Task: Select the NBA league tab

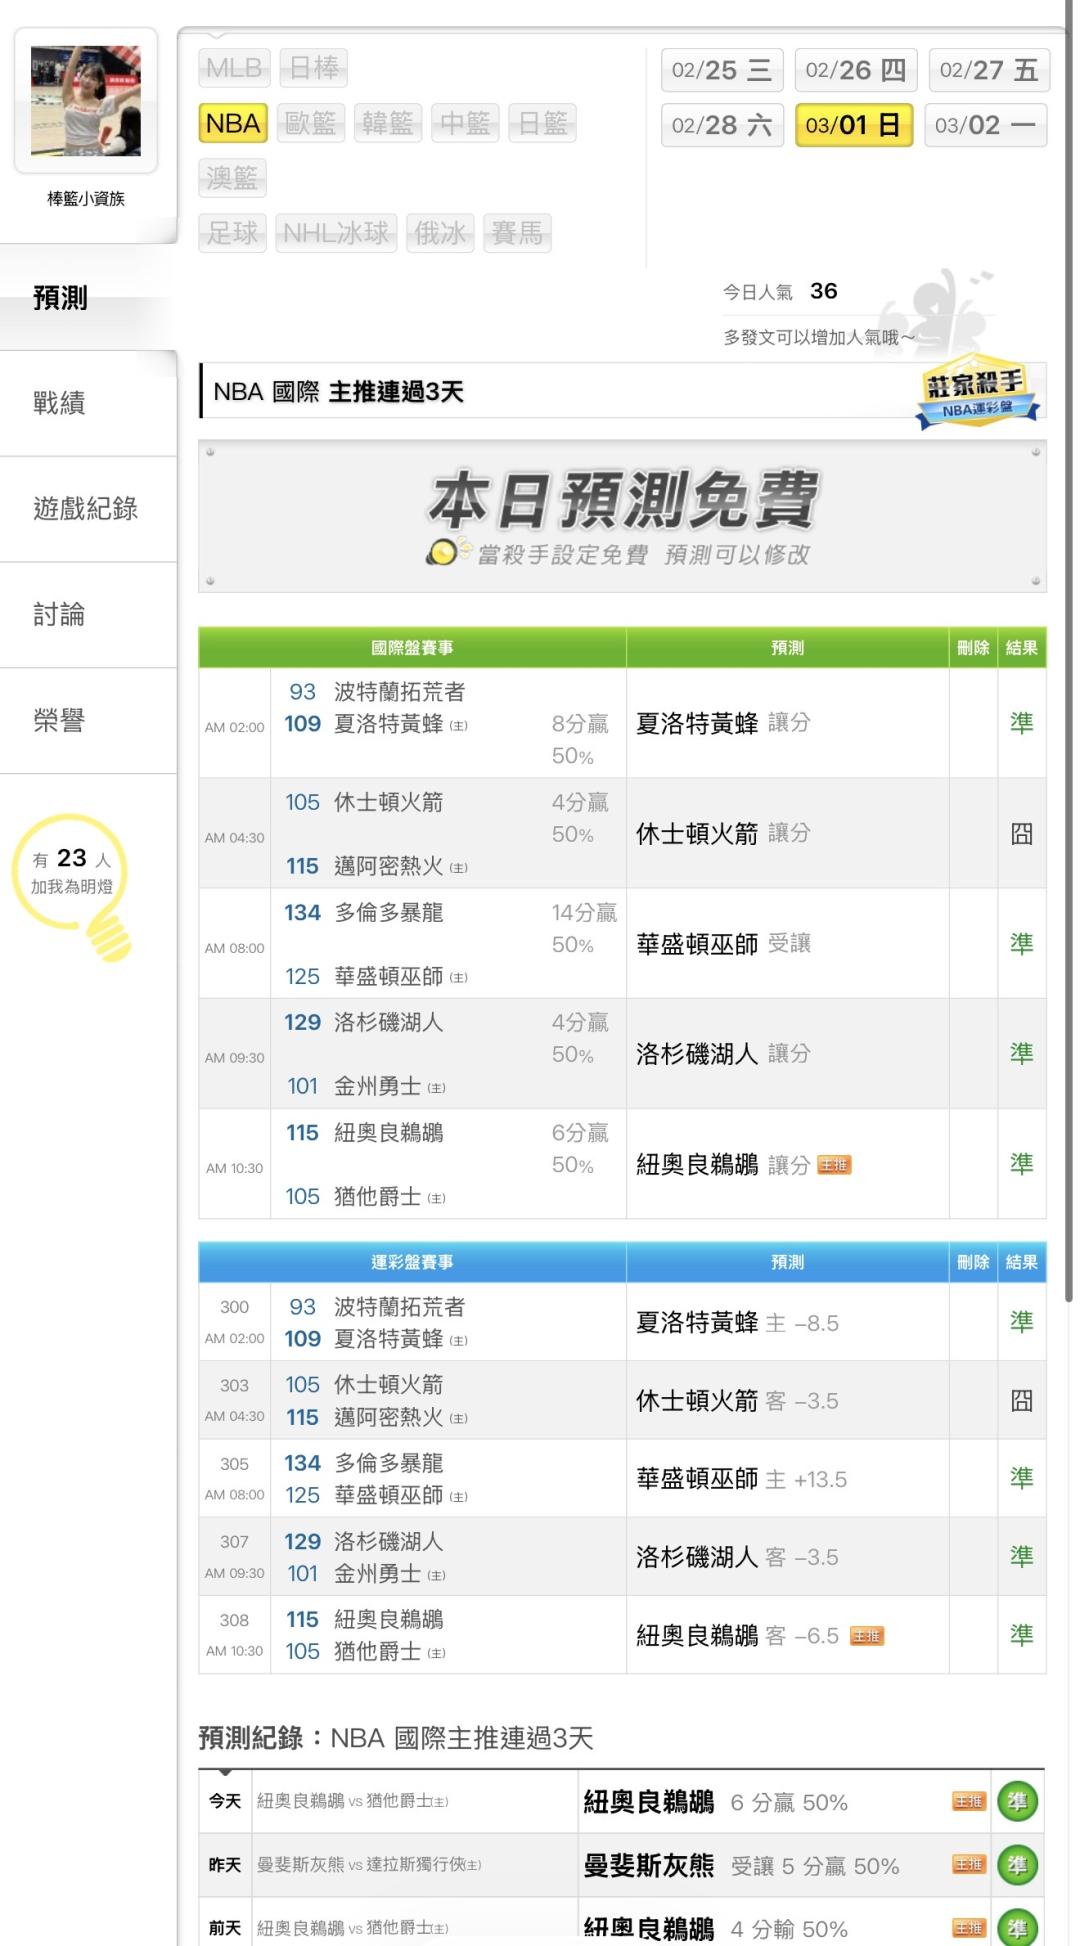Action: 234,123
